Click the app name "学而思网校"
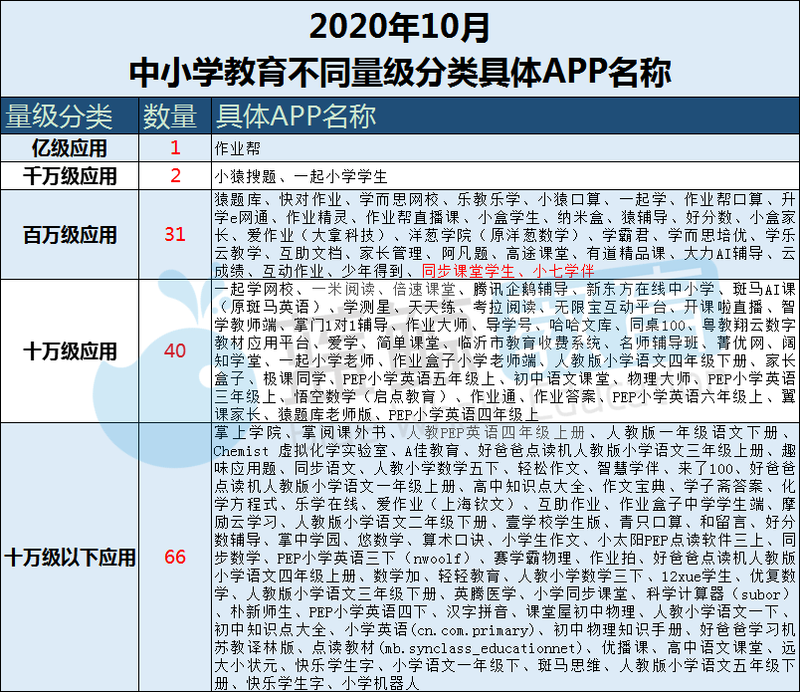Viewport: 800px width, 692px height. click(398, 200)
